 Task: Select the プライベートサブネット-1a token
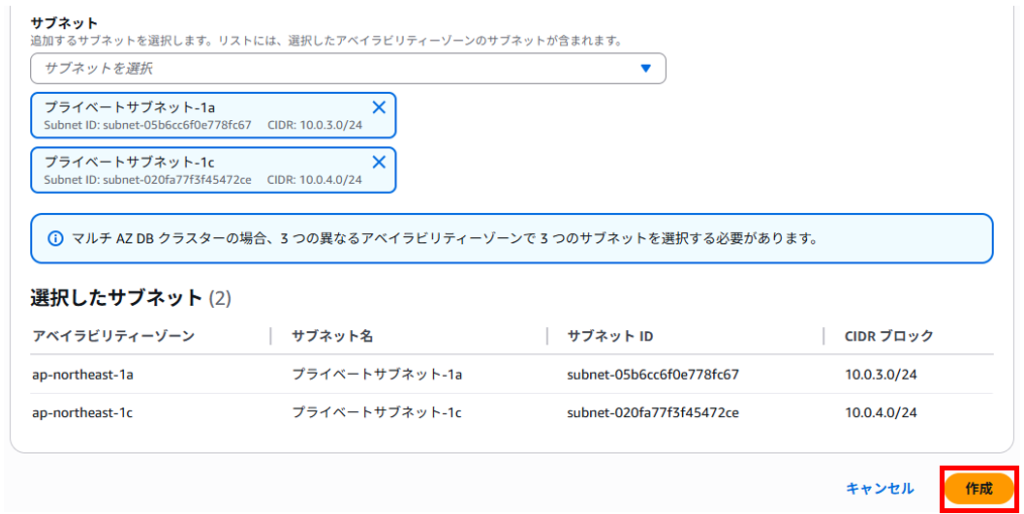point(213,115)
